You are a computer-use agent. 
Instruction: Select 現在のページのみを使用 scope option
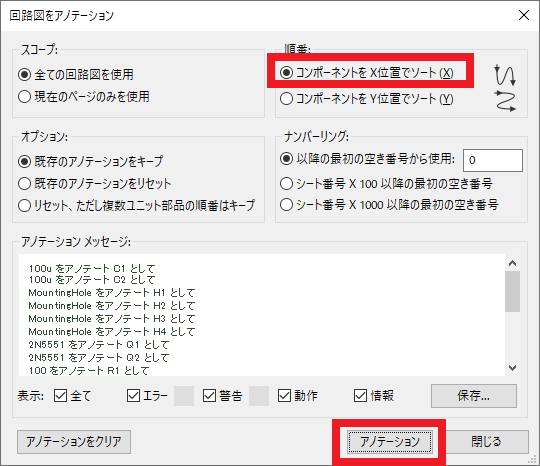pos(84,97)
